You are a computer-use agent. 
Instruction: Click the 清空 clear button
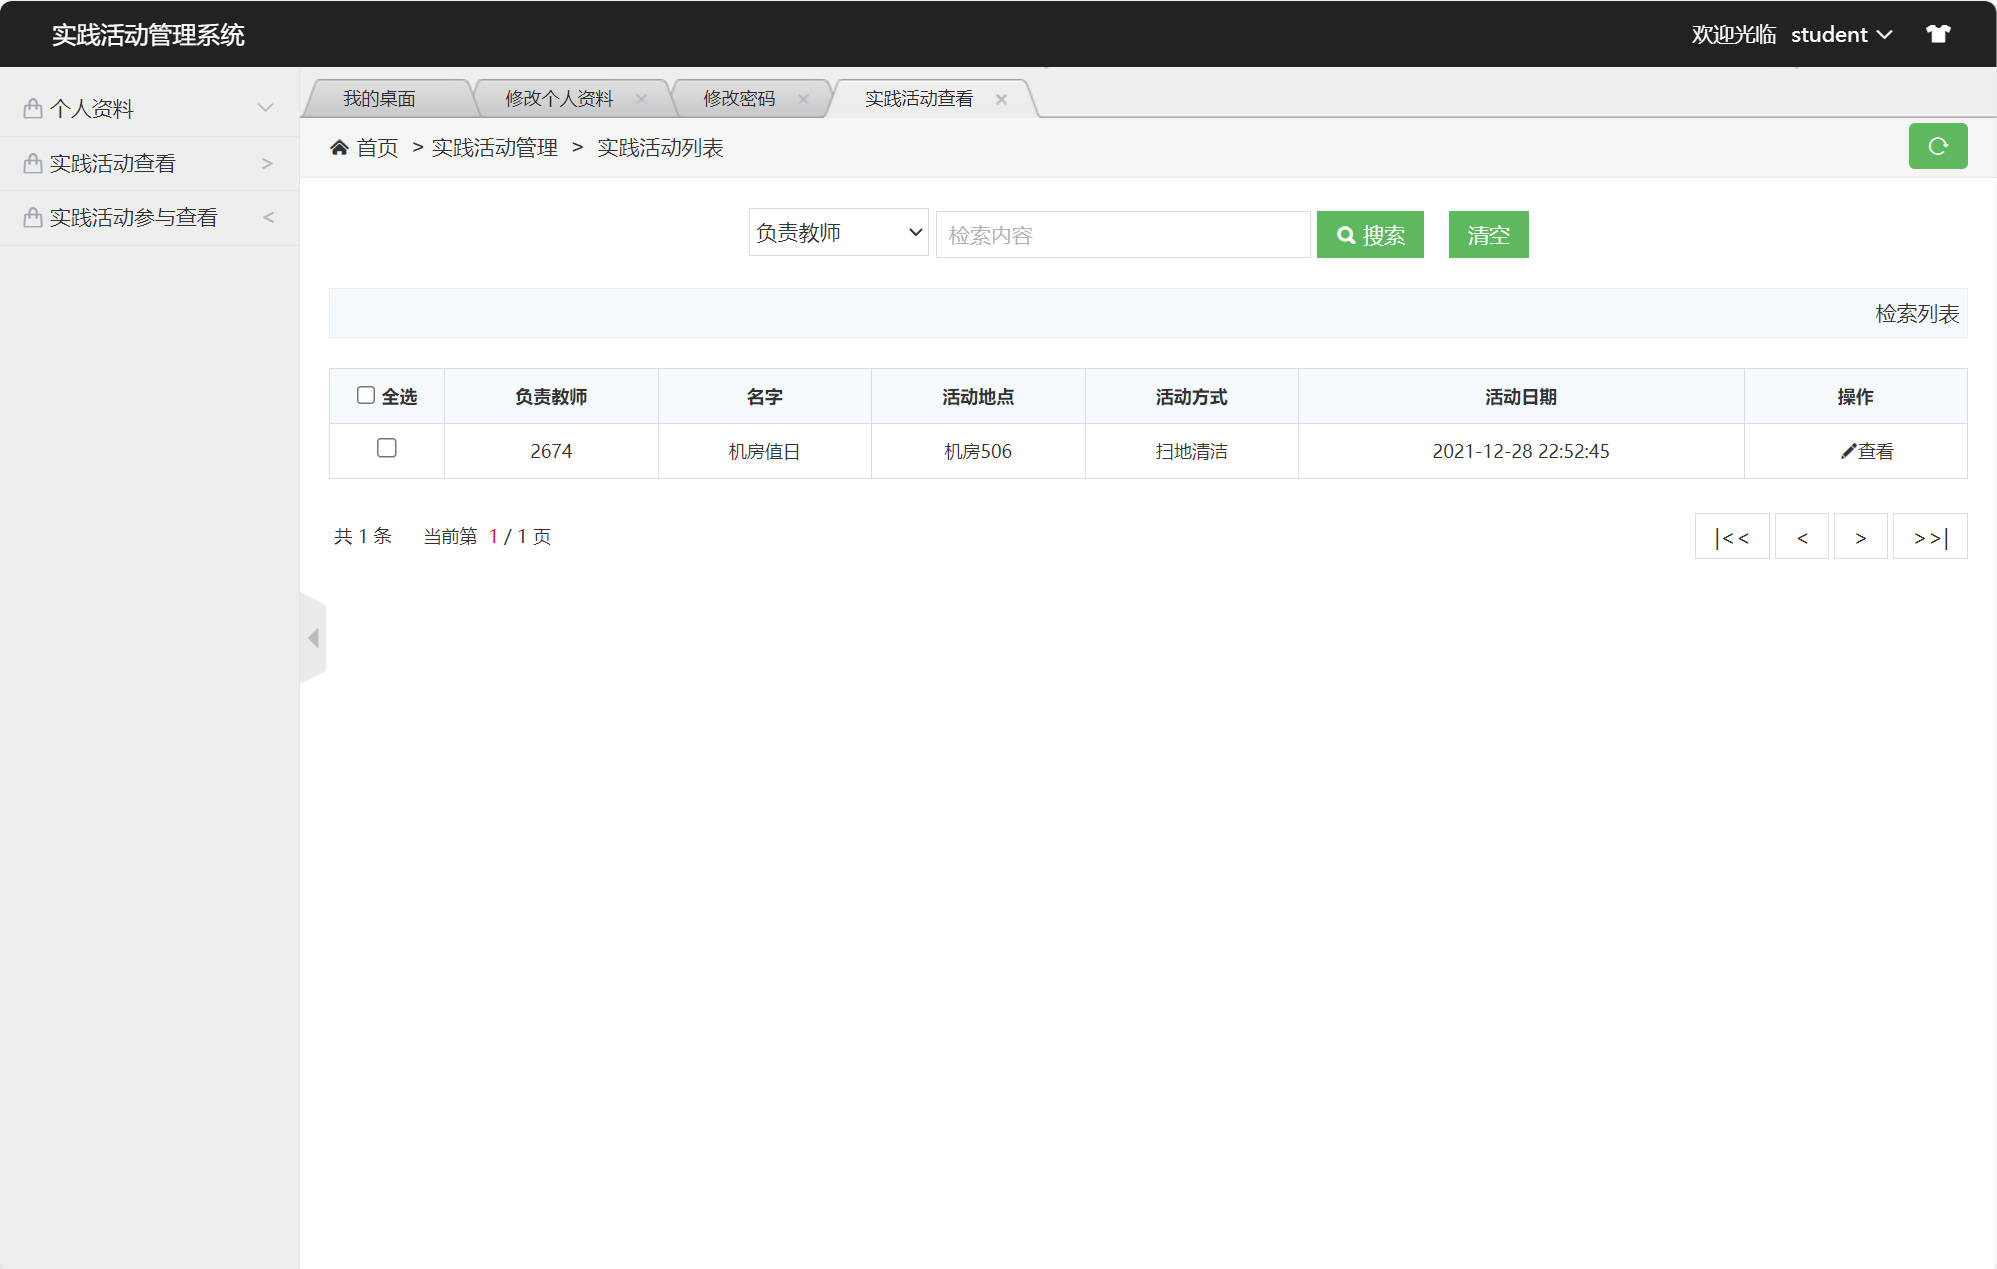click(x=1488, y=234)
